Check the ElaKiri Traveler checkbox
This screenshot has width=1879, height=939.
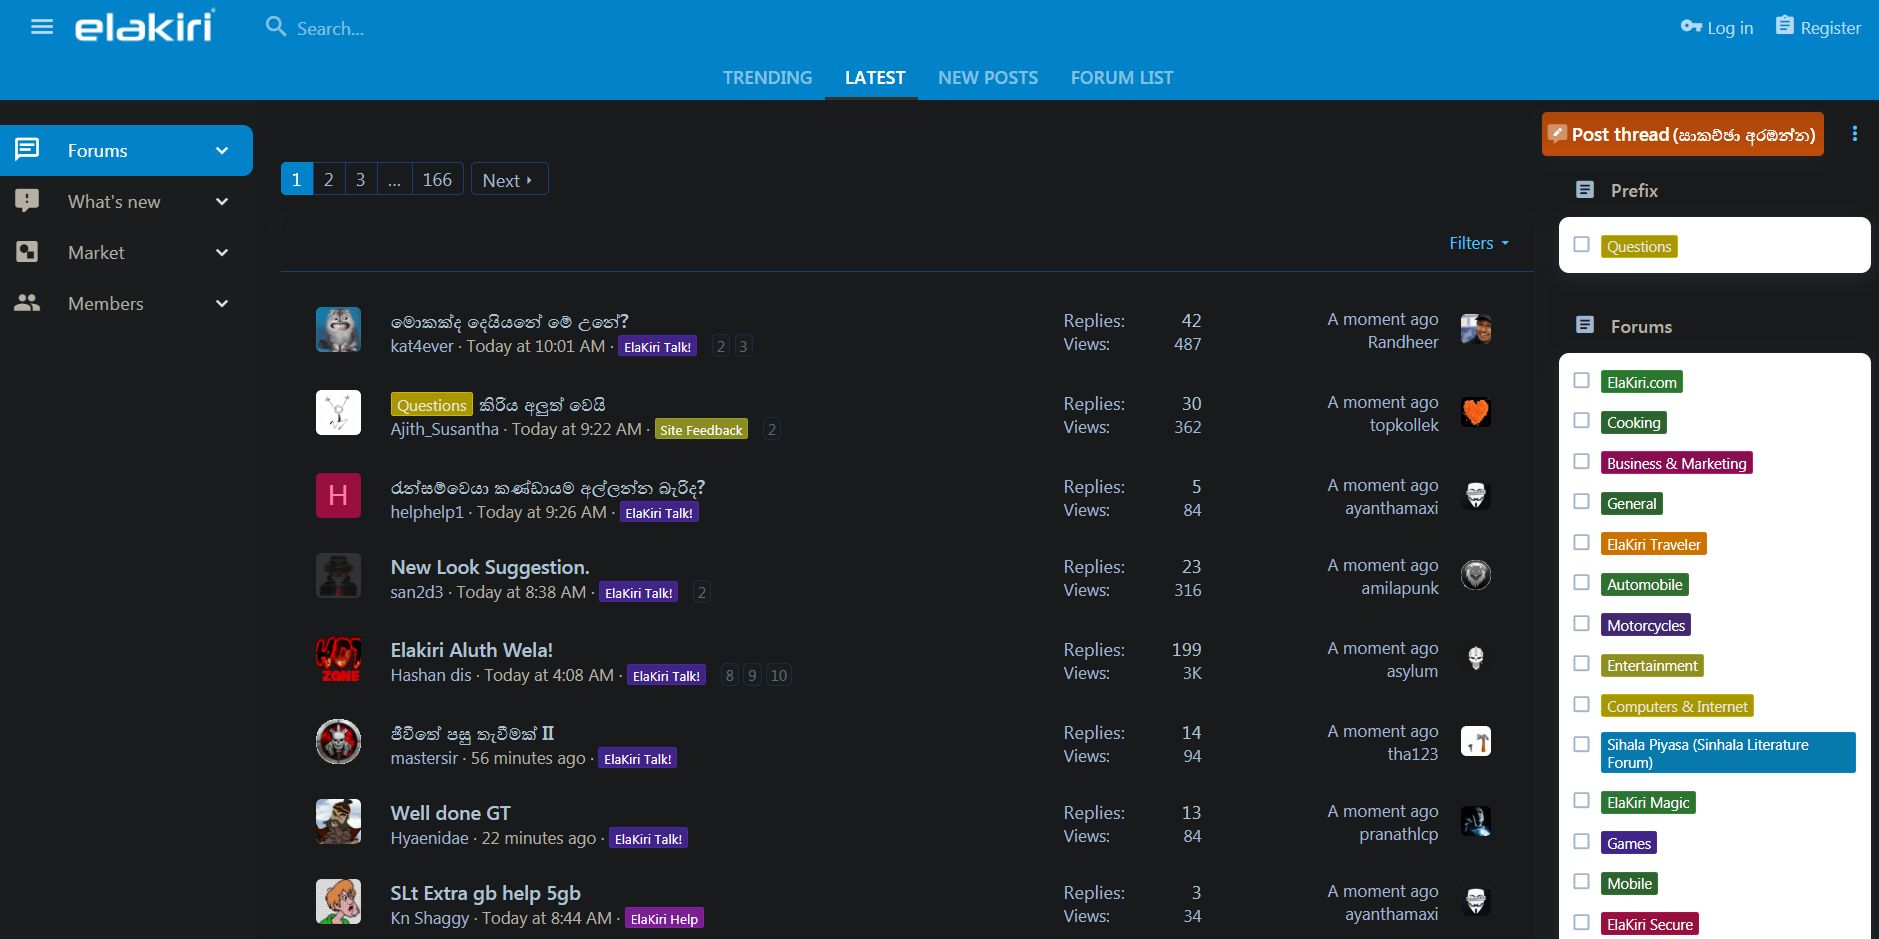point(1581,542)
